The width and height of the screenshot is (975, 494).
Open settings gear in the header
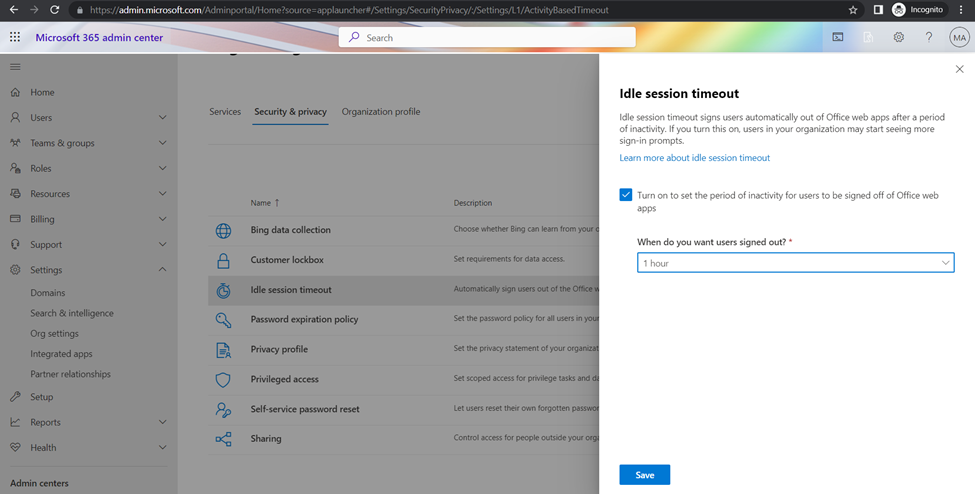[x=899, y=37]
